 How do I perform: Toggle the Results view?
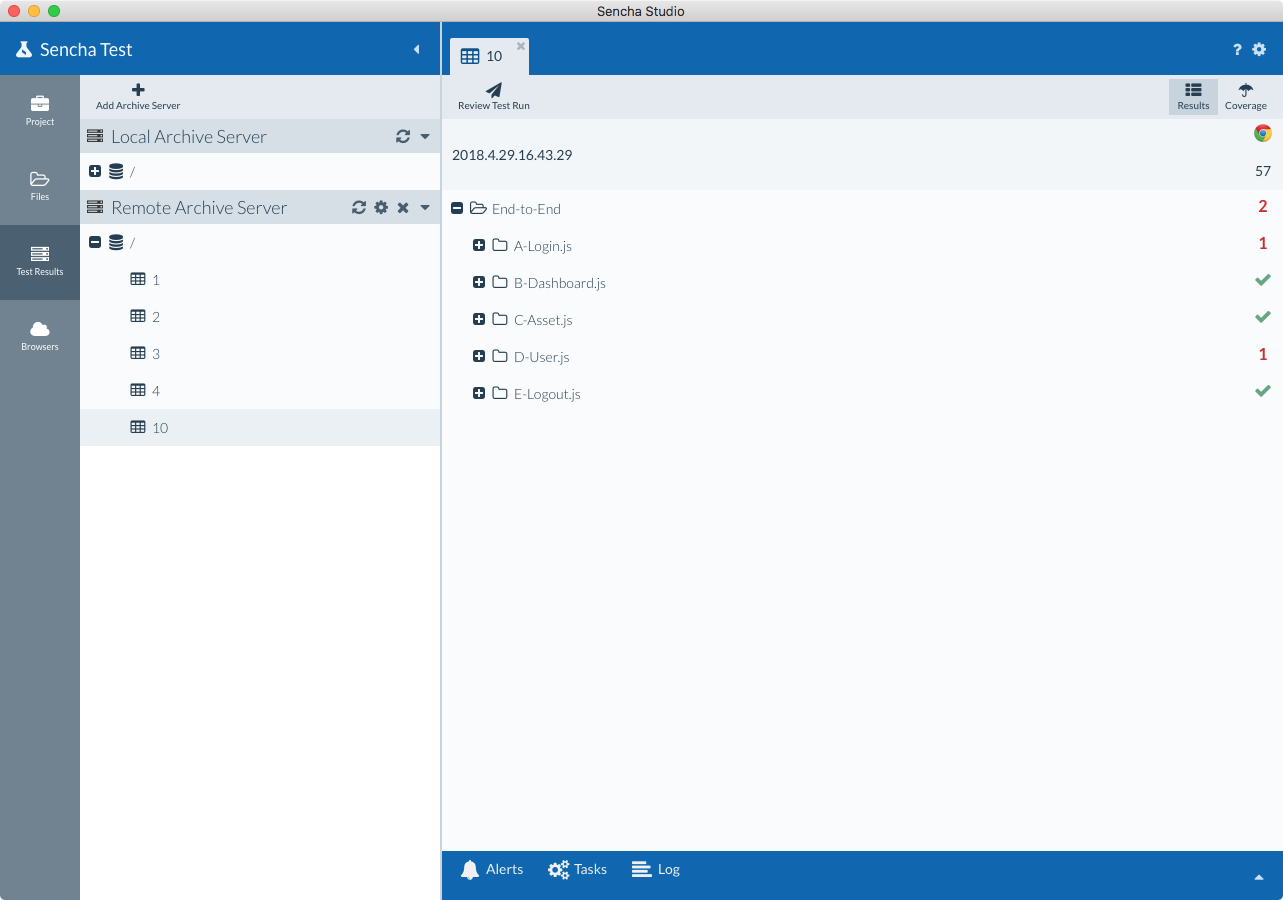(x=1193, y=96)
